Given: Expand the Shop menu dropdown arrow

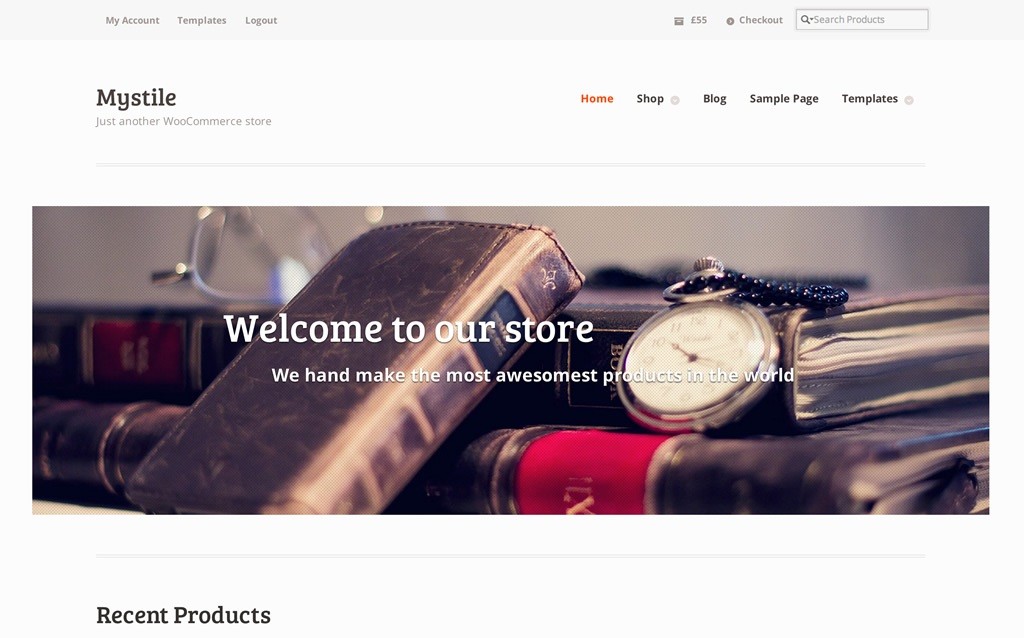Looking at the screenshot, I should 675,100.
